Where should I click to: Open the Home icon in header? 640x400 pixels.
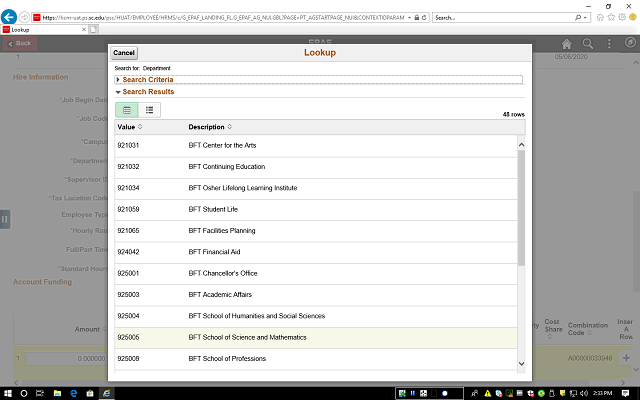click(567, 44)
